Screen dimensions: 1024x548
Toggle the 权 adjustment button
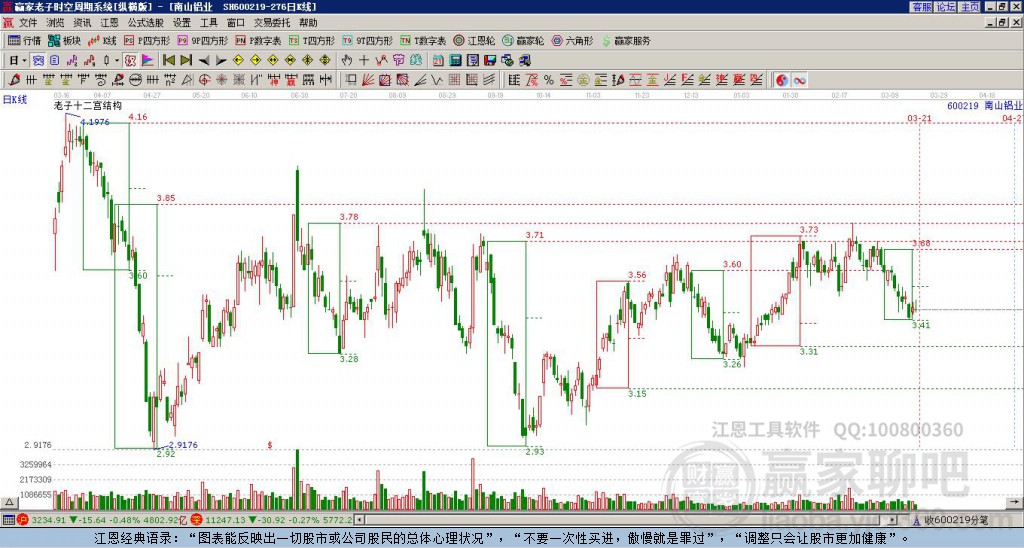click(130, 60)
